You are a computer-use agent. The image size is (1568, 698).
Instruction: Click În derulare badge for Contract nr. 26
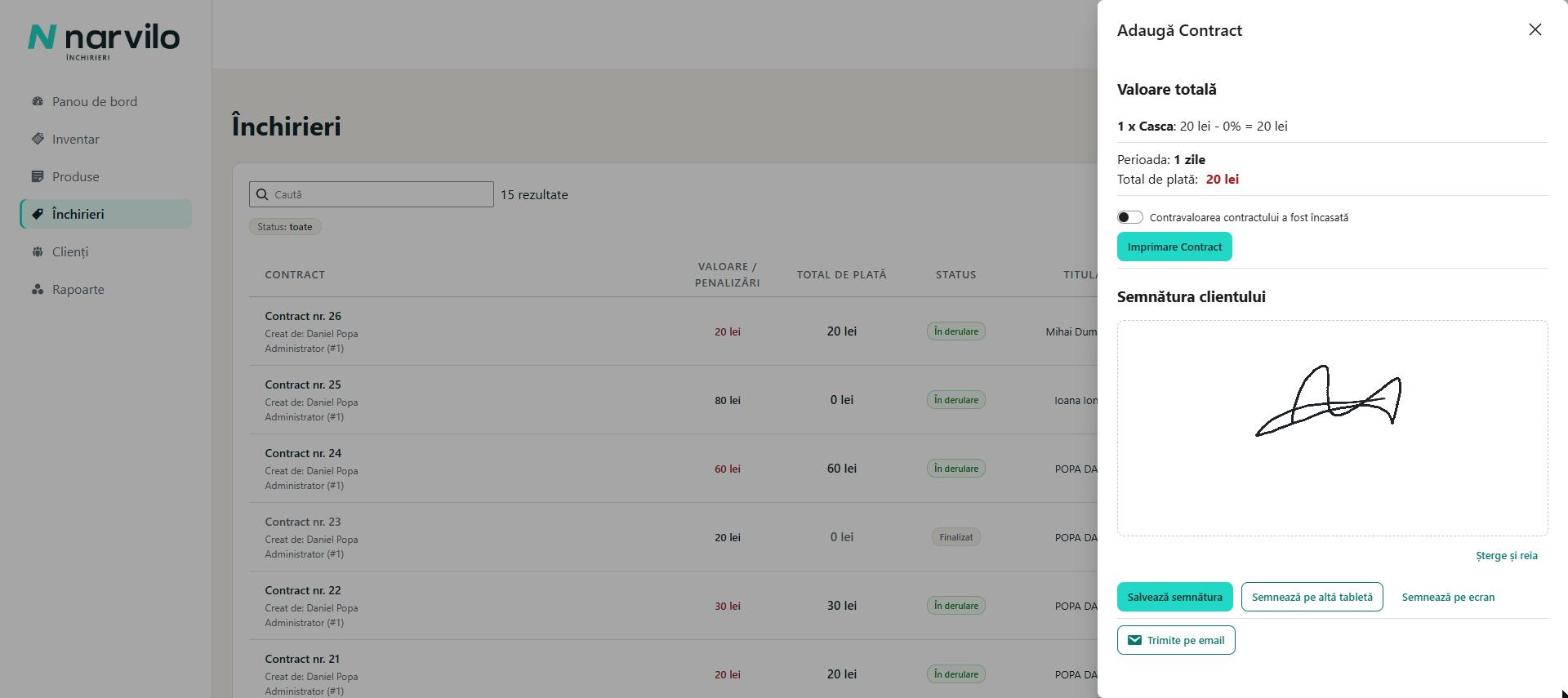[956, 331]
